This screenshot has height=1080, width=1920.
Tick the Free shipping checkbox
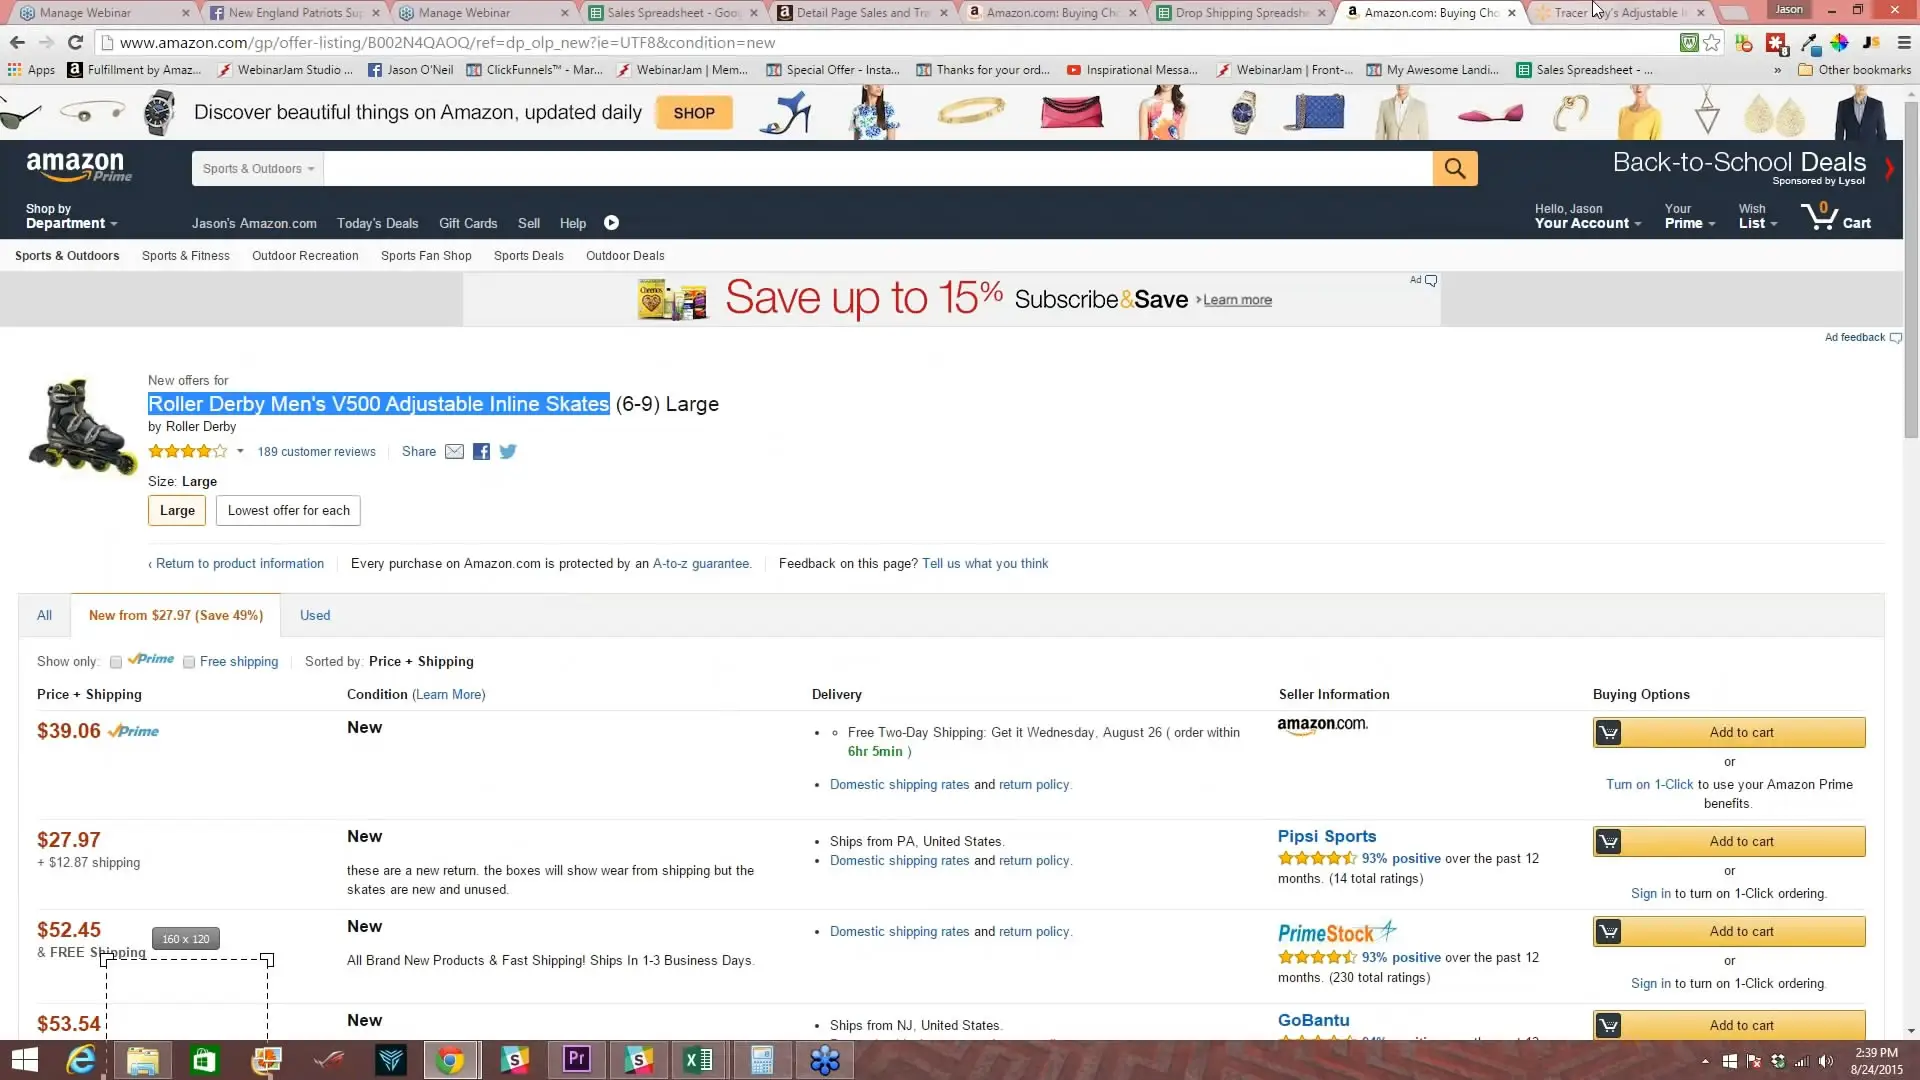(x=188, y=662)
